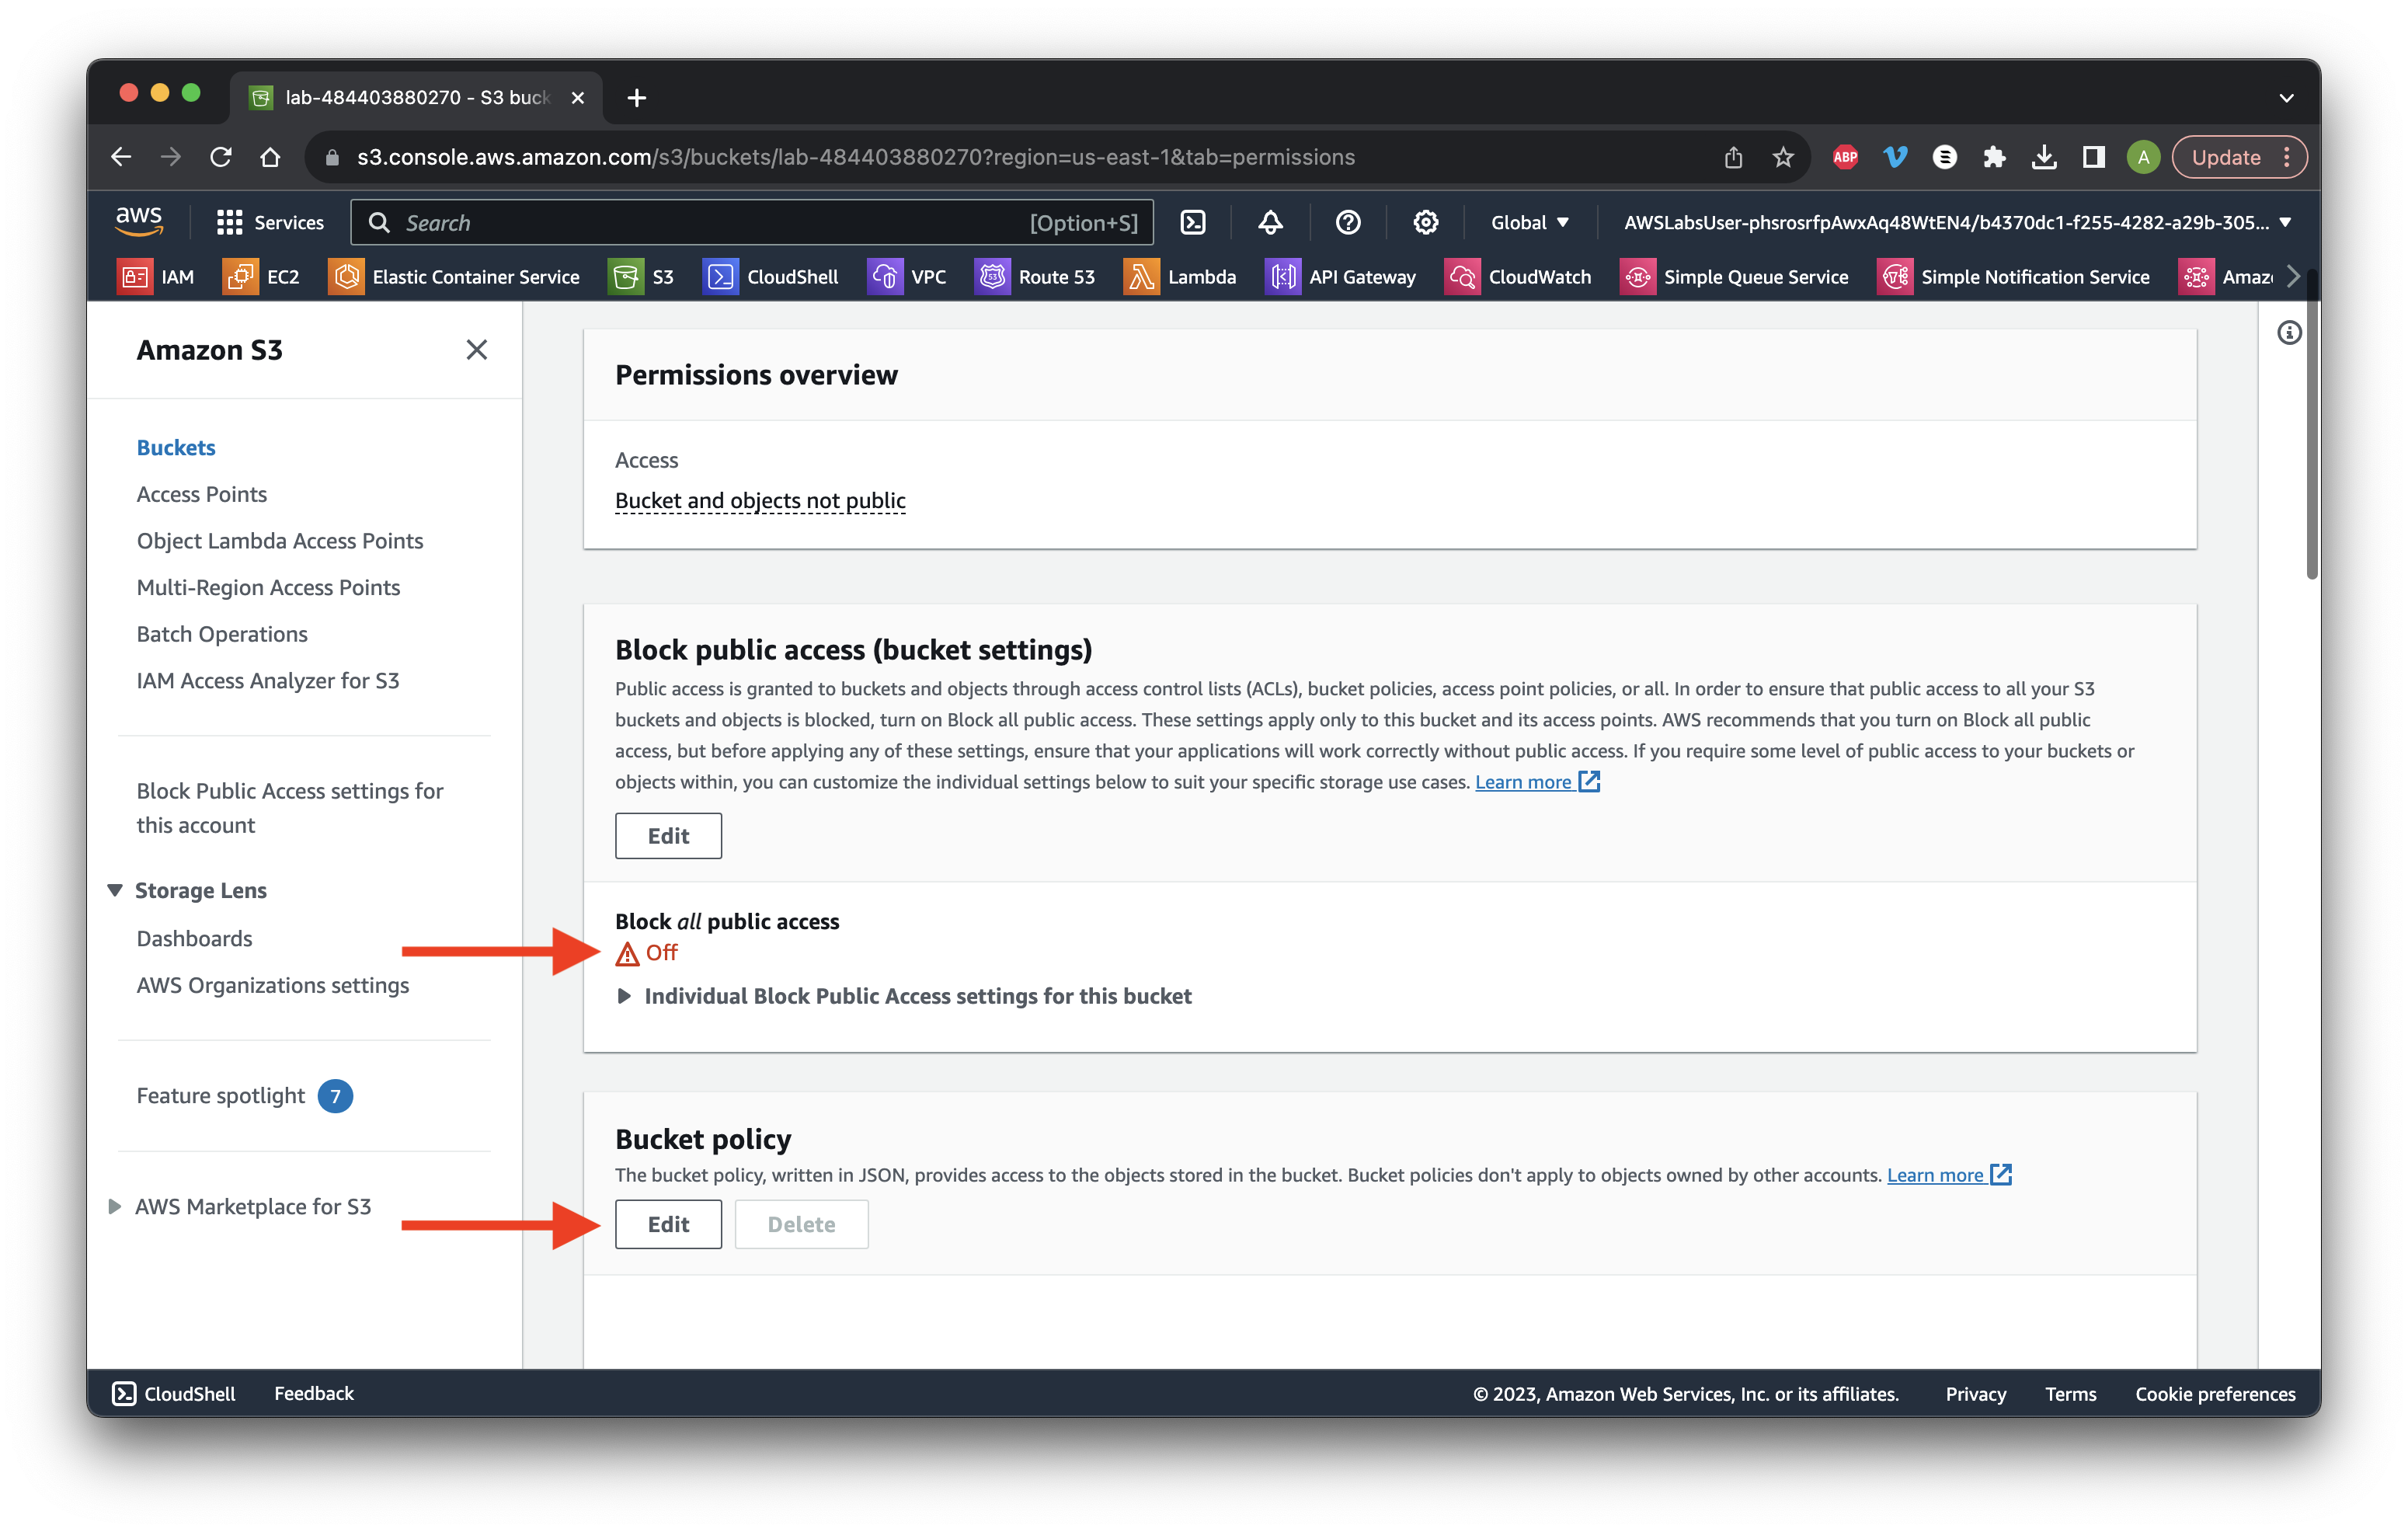The width and height of the screenshot is (2408, 1532).
Task: Open the Route 53 shortcut
Action: [1035, 277]
